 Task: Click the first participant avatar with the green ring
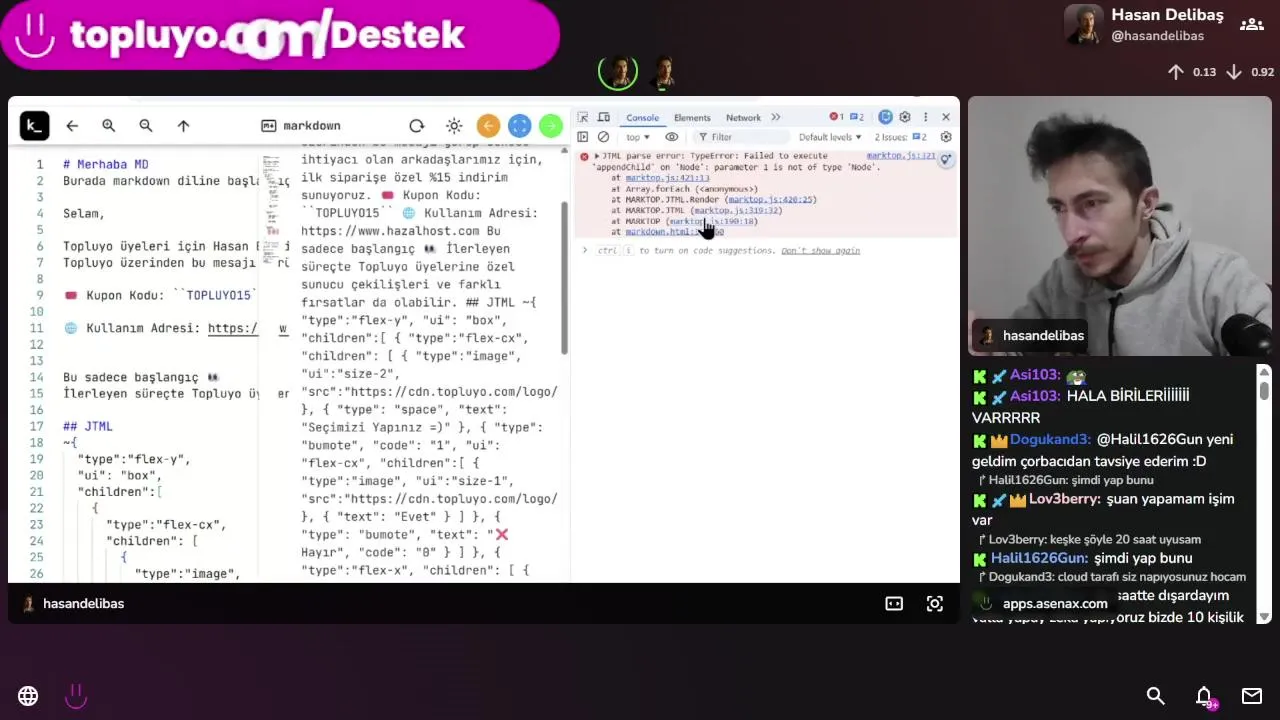click(x=618, y=72)
